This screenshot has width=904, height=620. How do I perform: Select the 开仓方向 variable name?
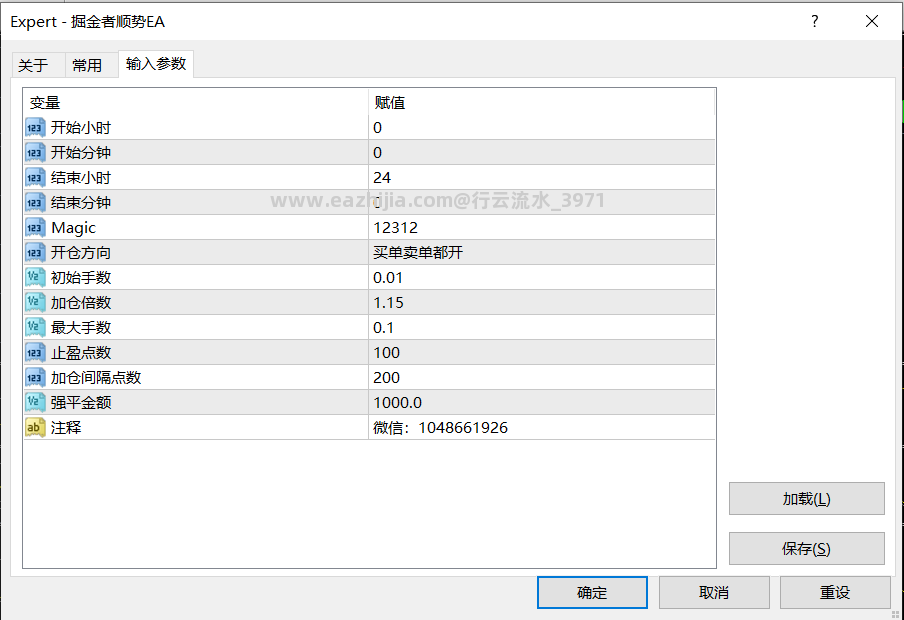click(x=81, y=253)
